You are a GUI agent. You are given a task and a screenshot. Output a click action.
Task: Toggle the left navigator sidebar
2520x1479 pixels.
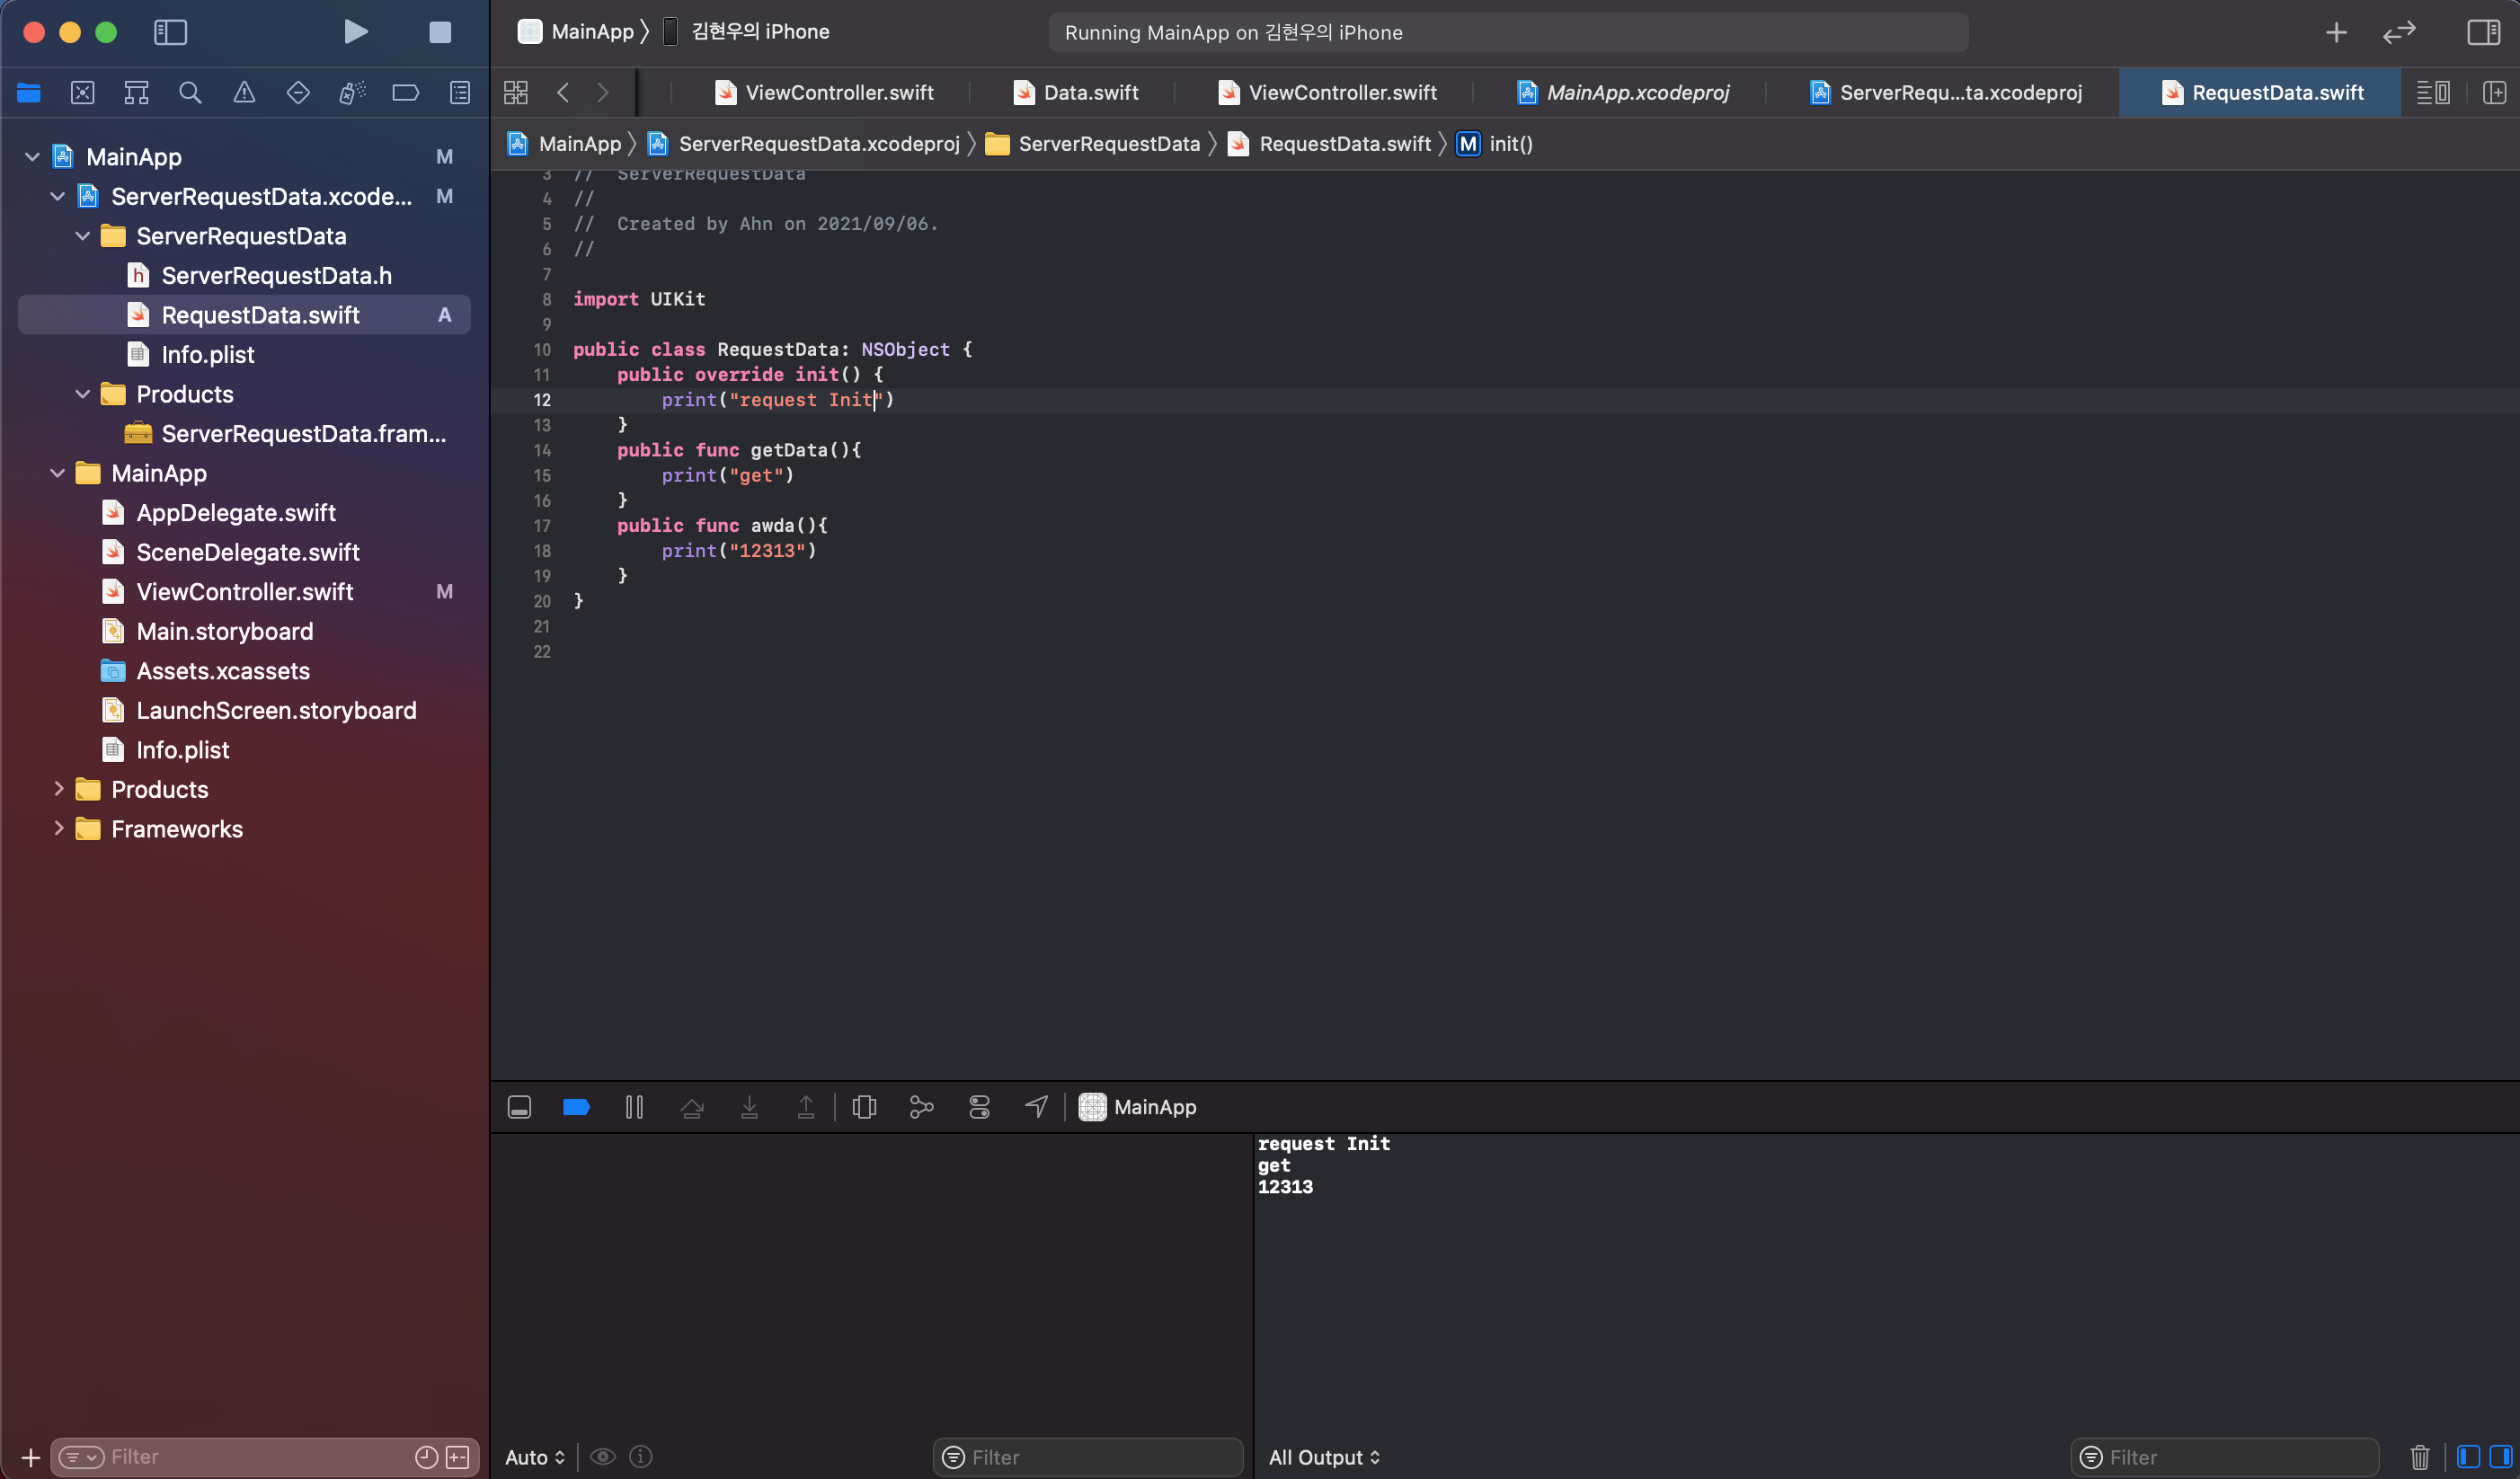point(170,32)
